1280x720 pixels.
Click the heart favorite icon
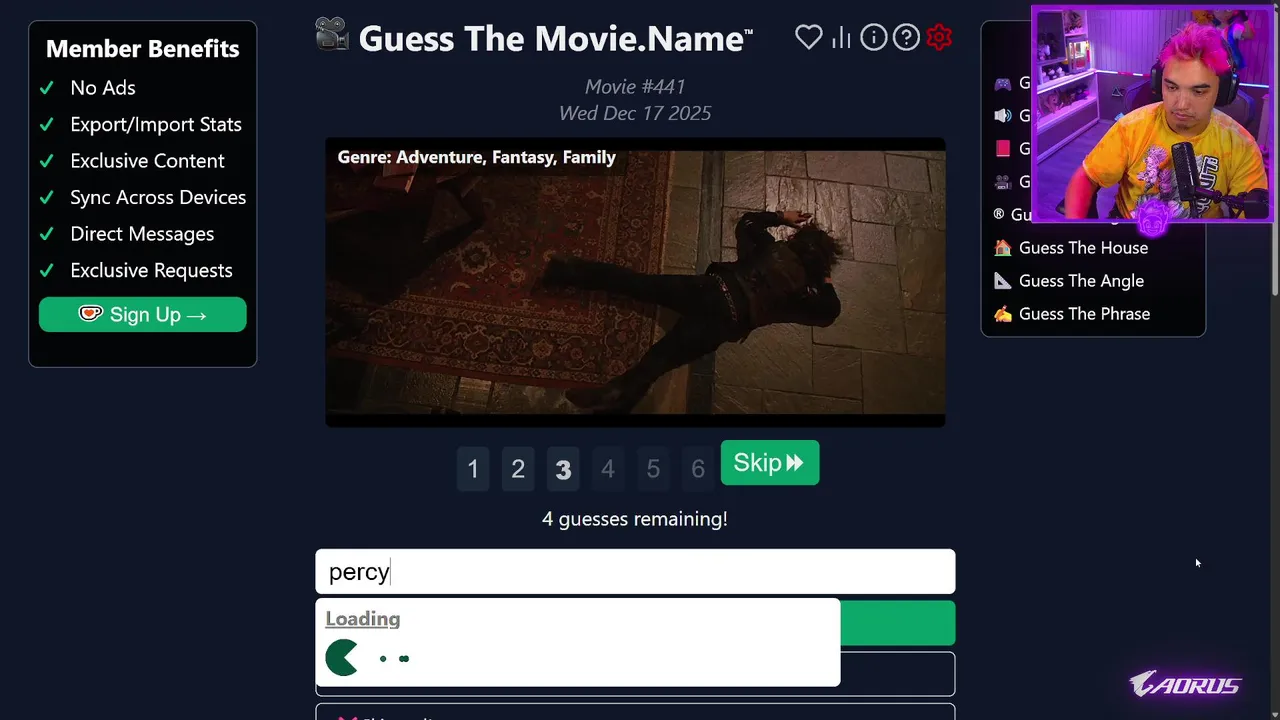[x=808, y=37]
